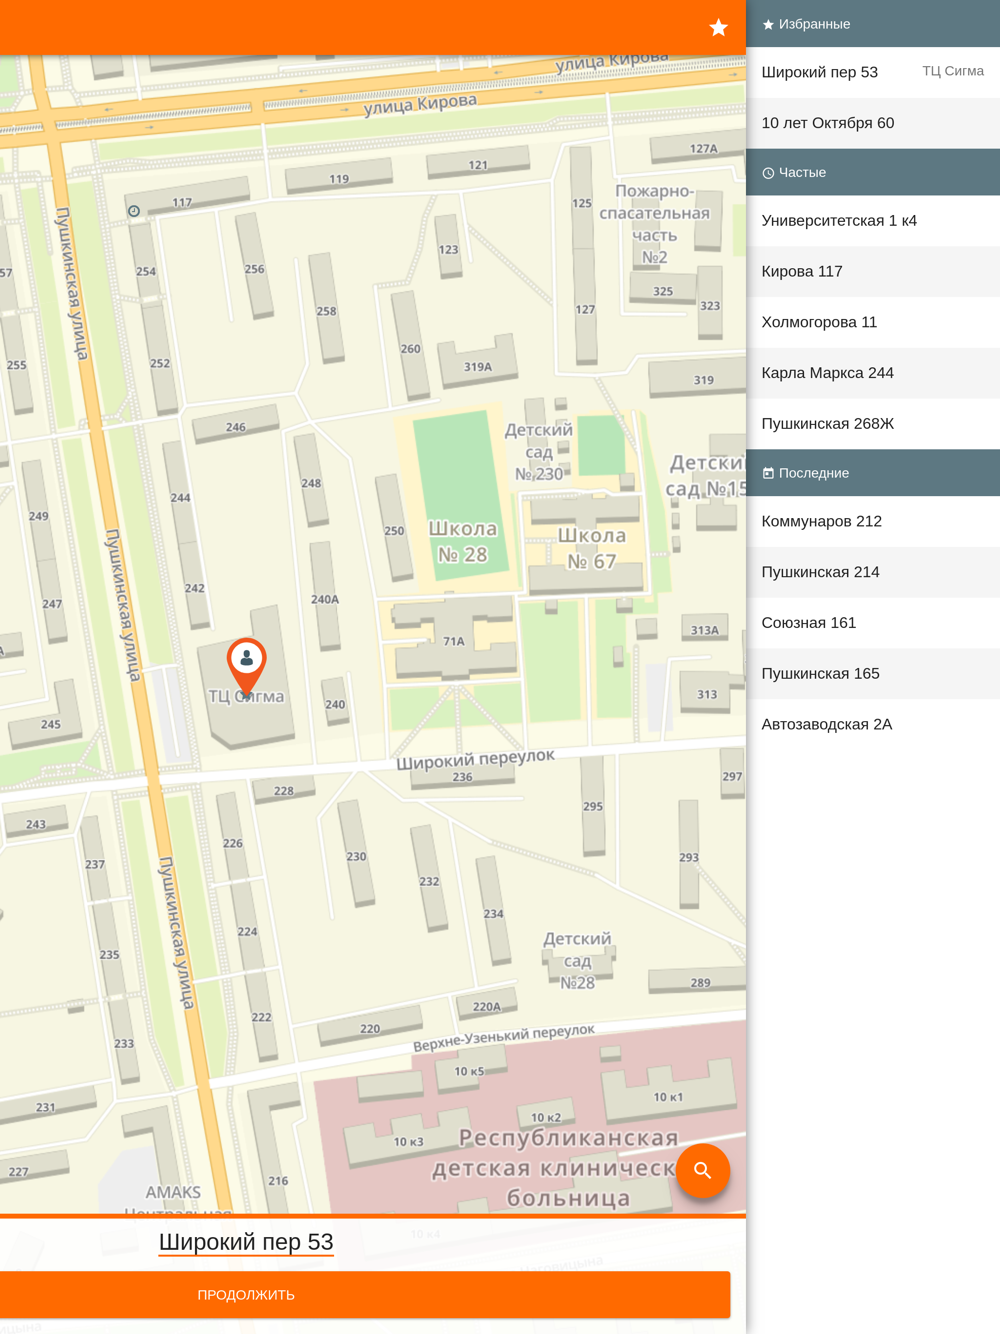Image resolution: width=1000 pixels, height=1334 pixels.
Task: Choose Карла Маркса 244 address
Action: click(872, 373)
